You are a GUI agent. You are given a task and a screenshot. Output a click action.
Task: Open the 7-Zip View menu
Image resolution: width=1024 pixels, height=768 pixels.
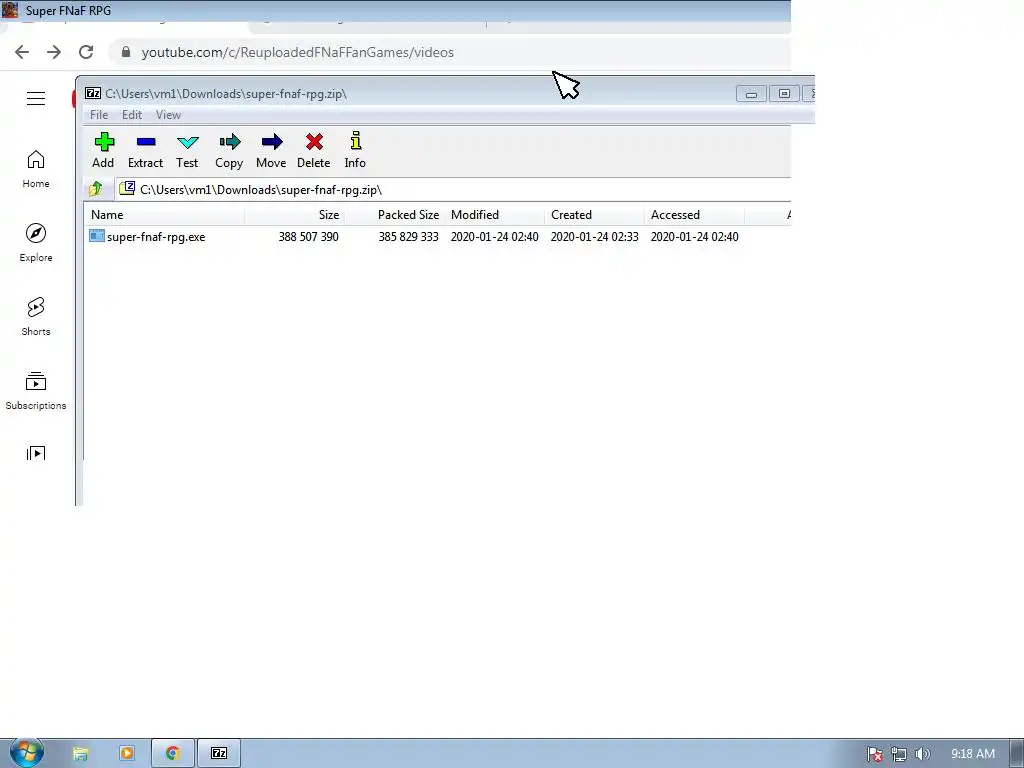pyautogui.click(x=168, y=115)
